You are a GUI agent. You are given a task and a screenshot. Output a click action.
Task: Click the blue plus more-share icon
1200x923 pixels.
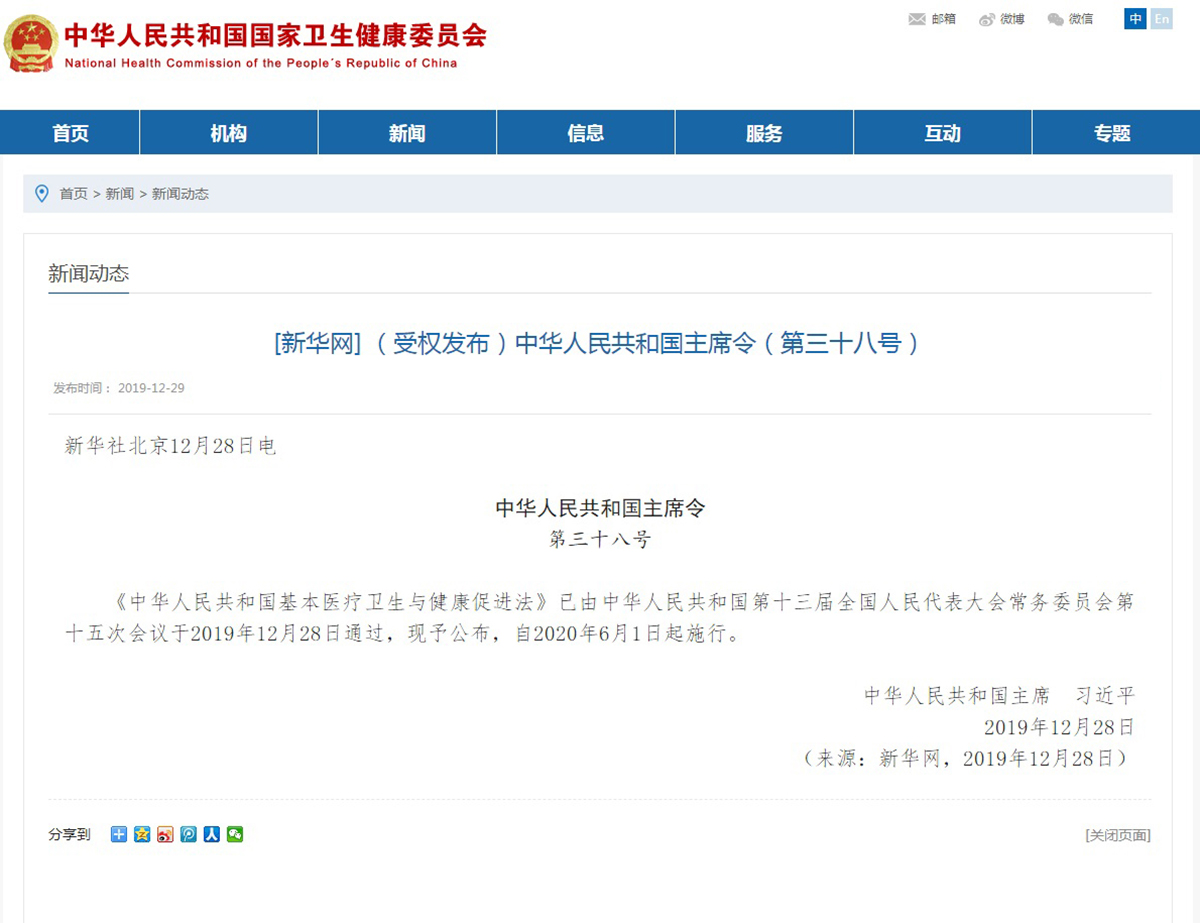pyautogui.click(x=119, y=834)
